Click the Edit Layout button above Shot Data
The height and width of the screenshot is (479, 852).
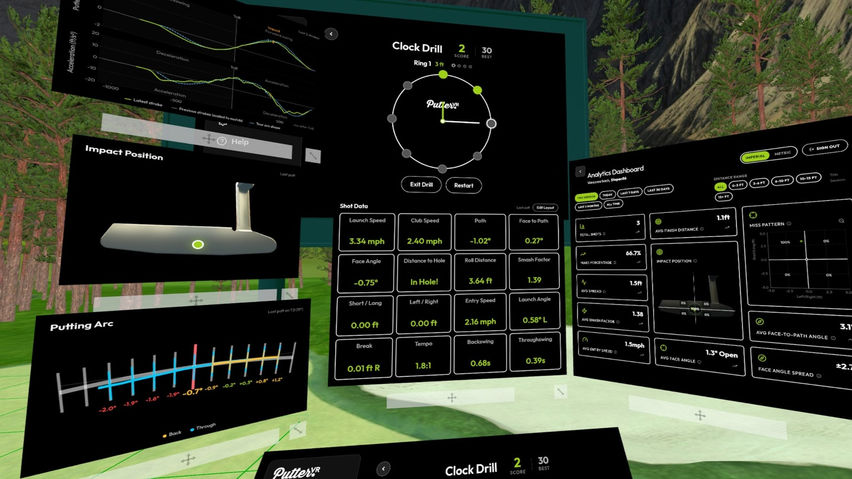pos(544,207)
